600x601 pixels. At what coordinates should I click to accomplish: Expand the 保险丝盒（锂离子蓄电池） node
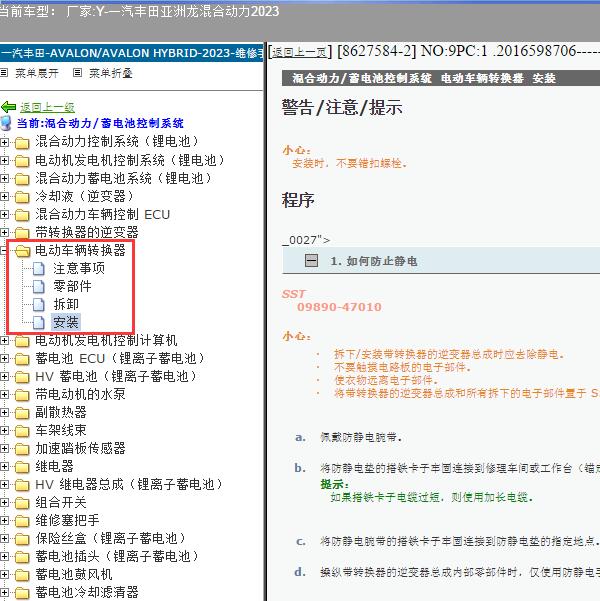pos(4,539)
